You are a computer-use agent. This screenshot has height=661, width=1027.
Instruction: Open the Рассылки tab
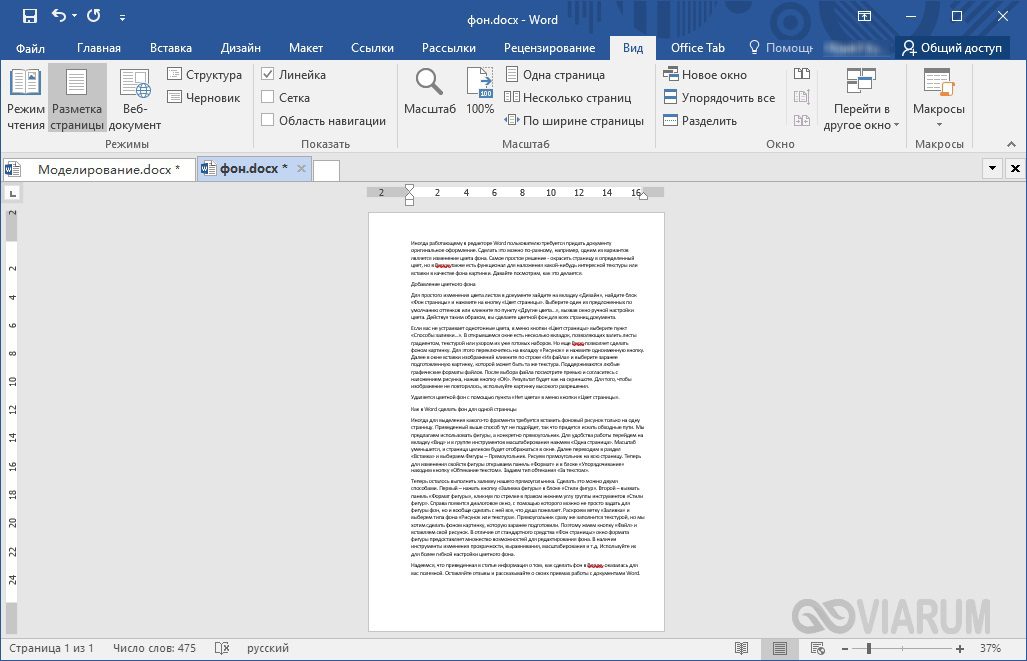[449, 48]
